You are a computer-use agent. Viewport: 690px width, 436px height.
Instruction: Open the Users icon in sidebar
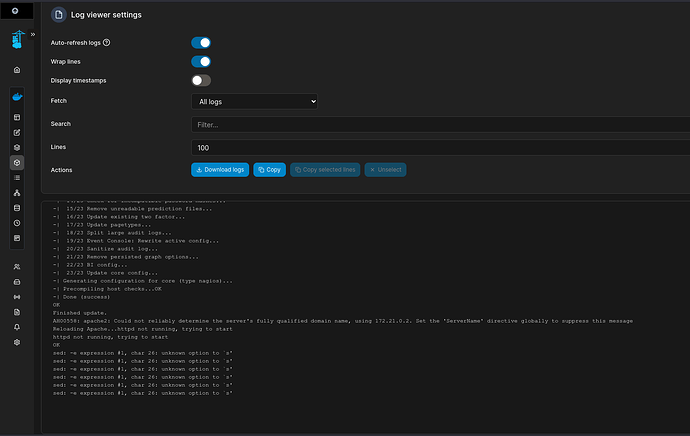click(16, 267)
